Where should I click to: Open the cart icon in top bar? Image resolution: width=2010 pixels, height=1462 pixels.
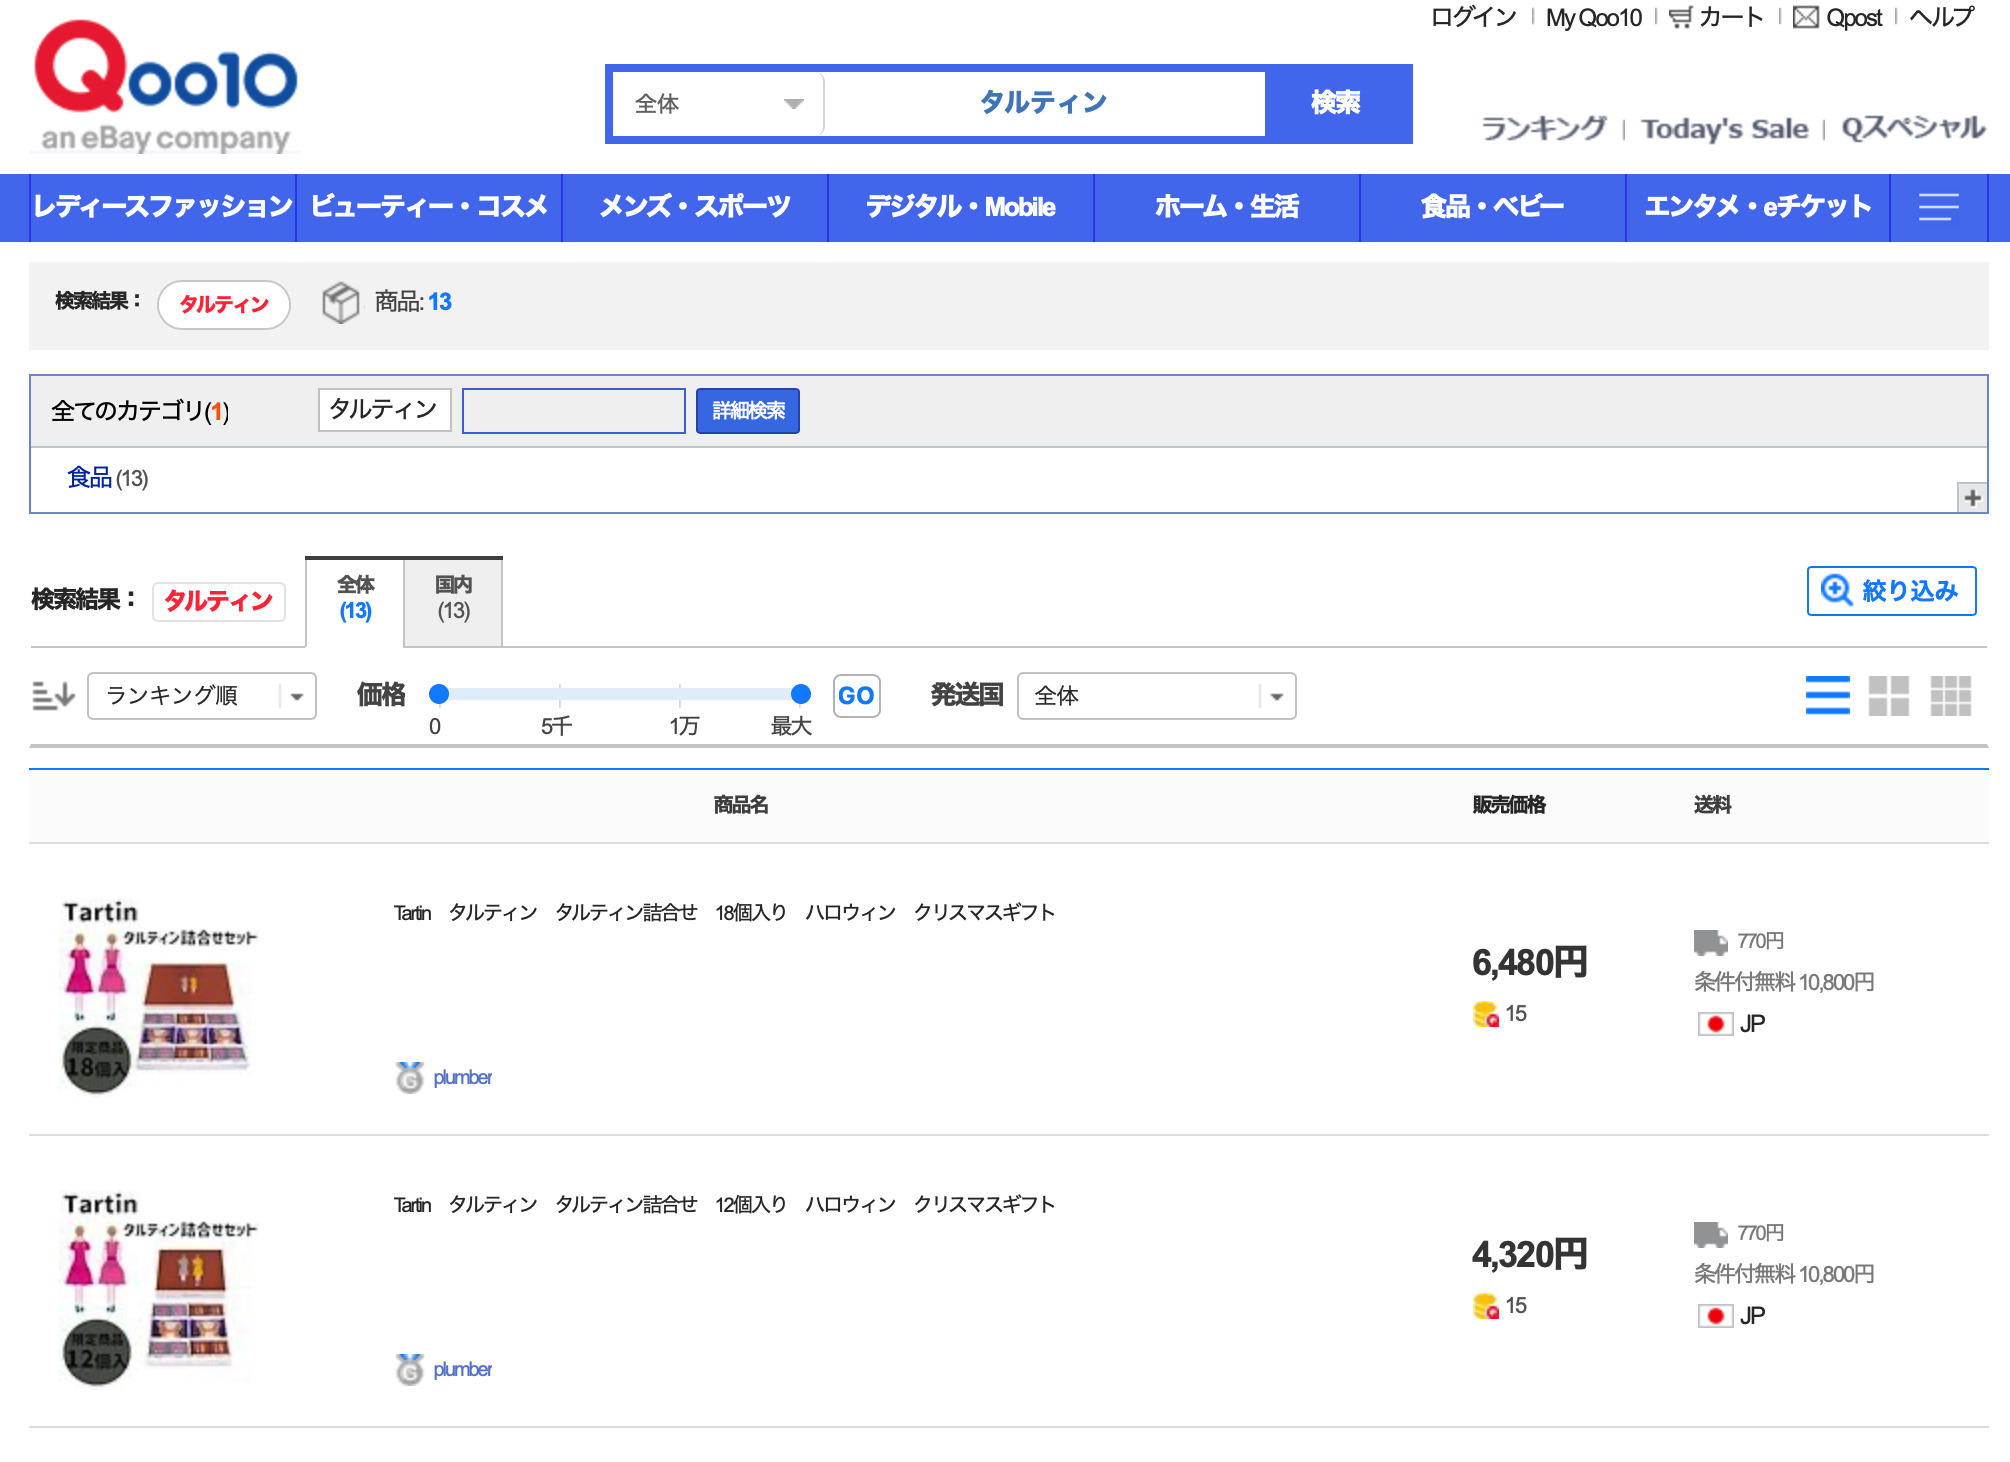tap(1681, 17)
